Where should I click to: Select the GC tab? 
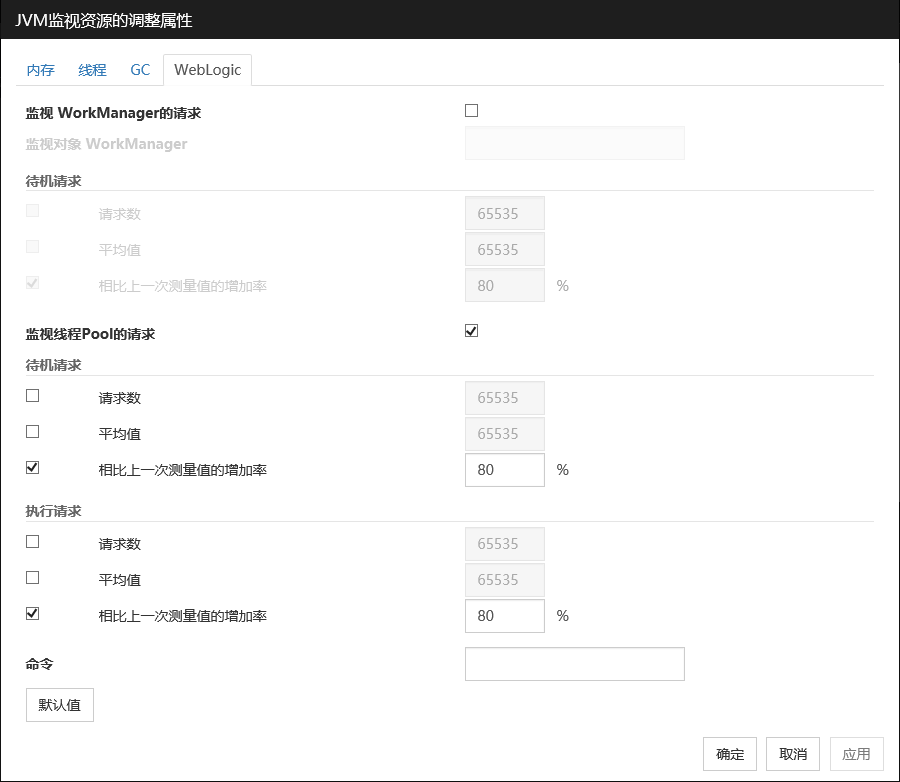140,70
